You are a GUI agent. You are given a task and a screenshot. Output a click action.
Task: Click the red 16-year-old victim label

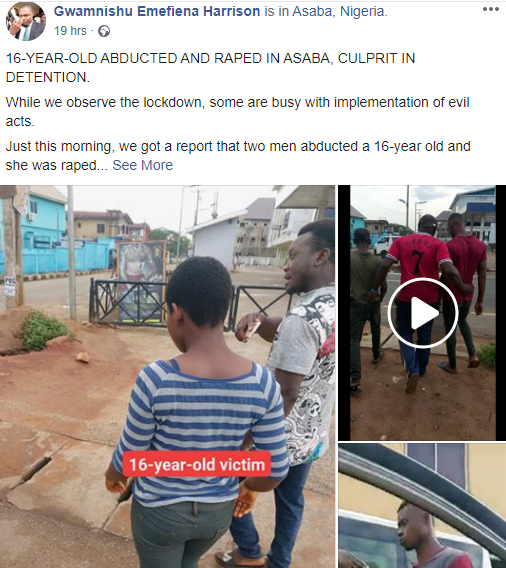[x=197, y=464]
